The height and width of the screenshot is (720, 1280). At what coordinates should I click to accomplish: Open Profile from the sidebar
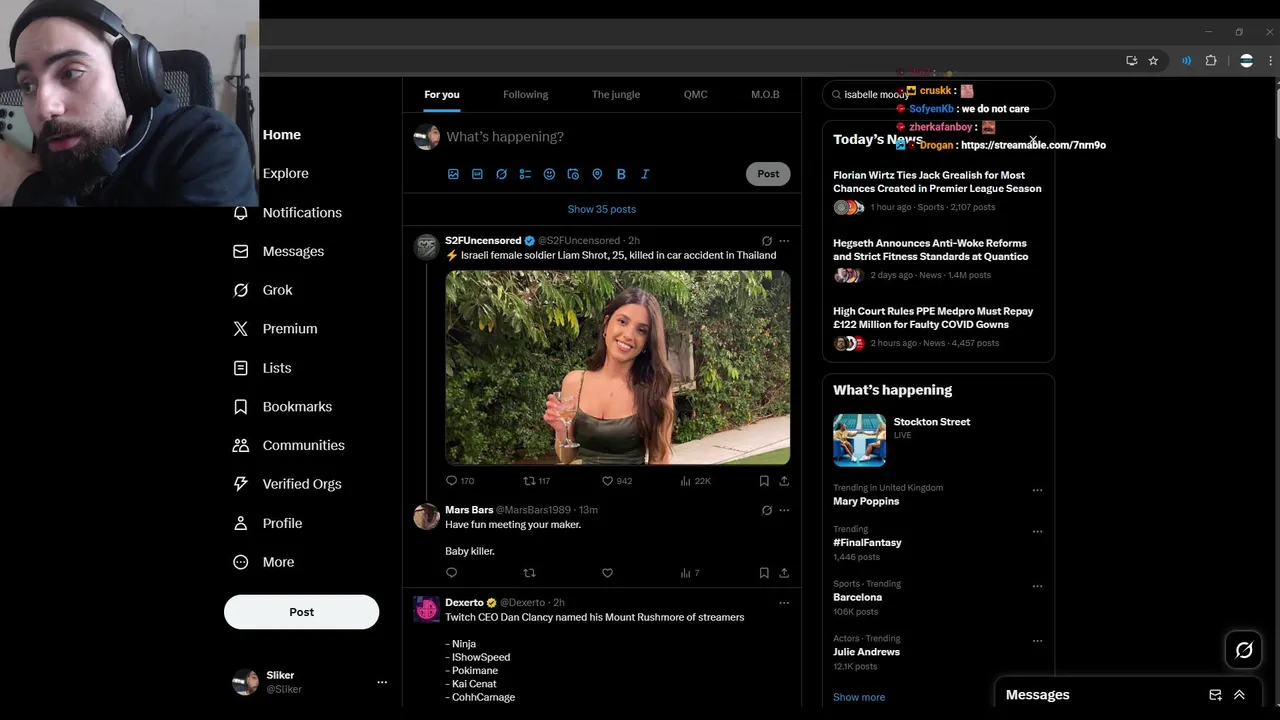click(267, 523)
